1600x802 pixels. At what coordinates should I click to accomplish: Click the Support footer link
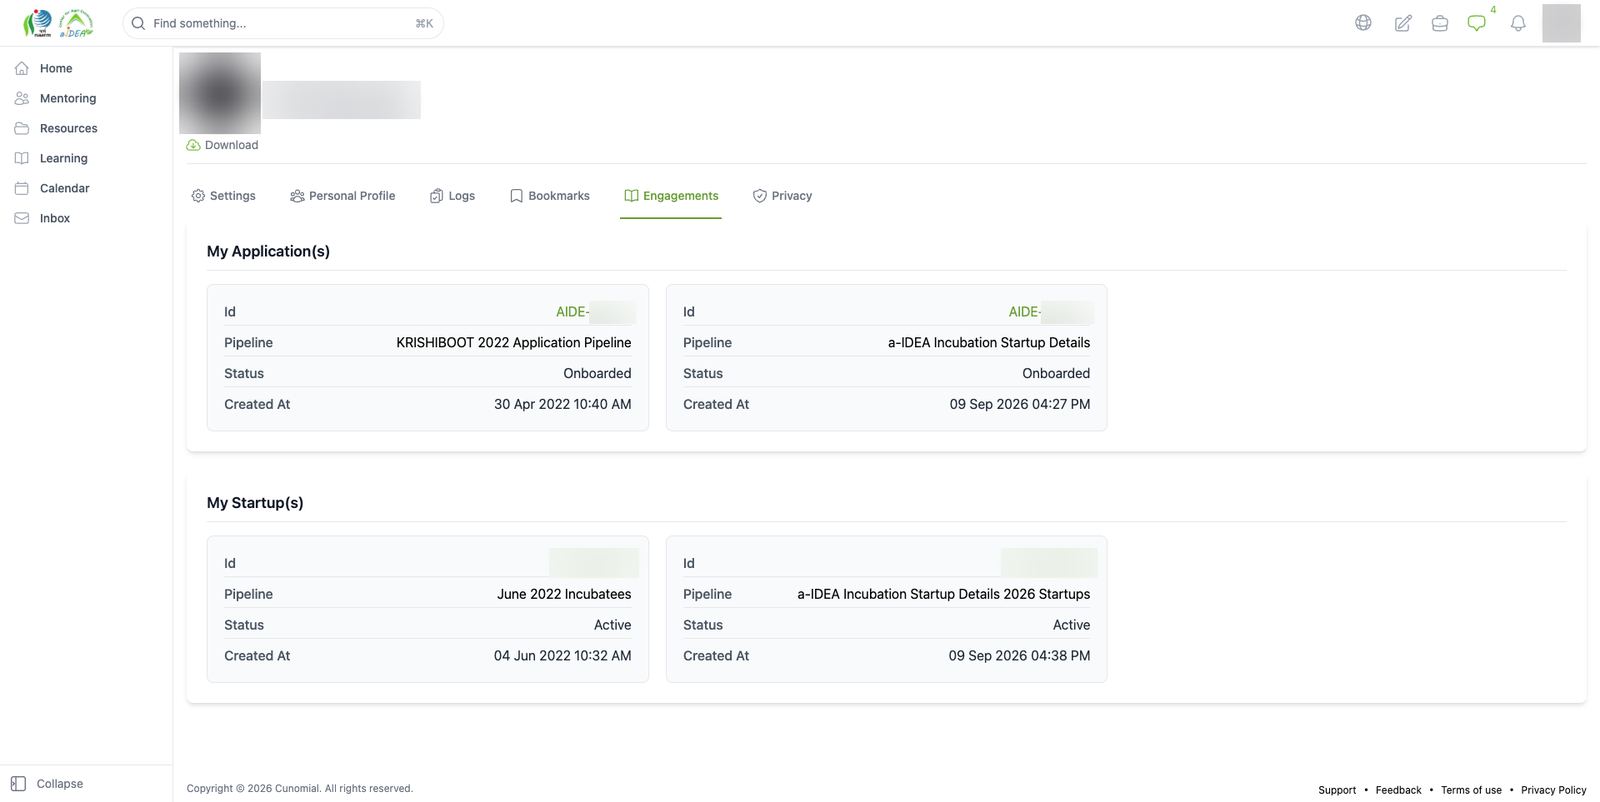[1337, 790]
